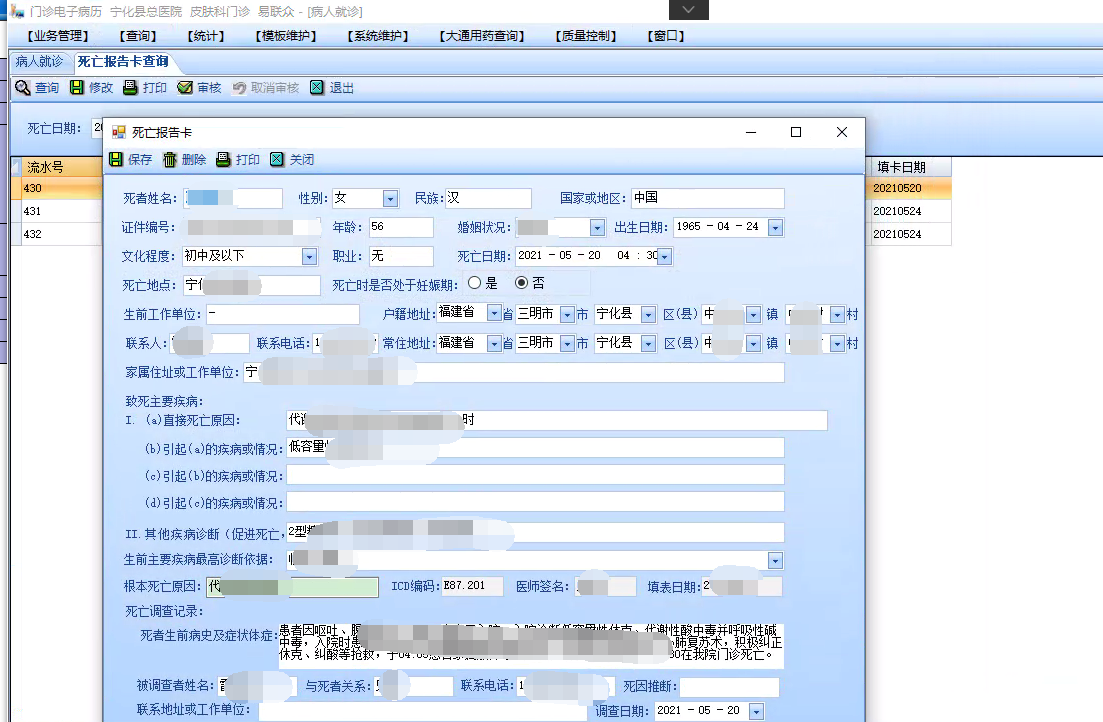This screenshot has width=1103, height=722.
Task: Click the 根本死亡原因 green field
Action: coord(292,587)
